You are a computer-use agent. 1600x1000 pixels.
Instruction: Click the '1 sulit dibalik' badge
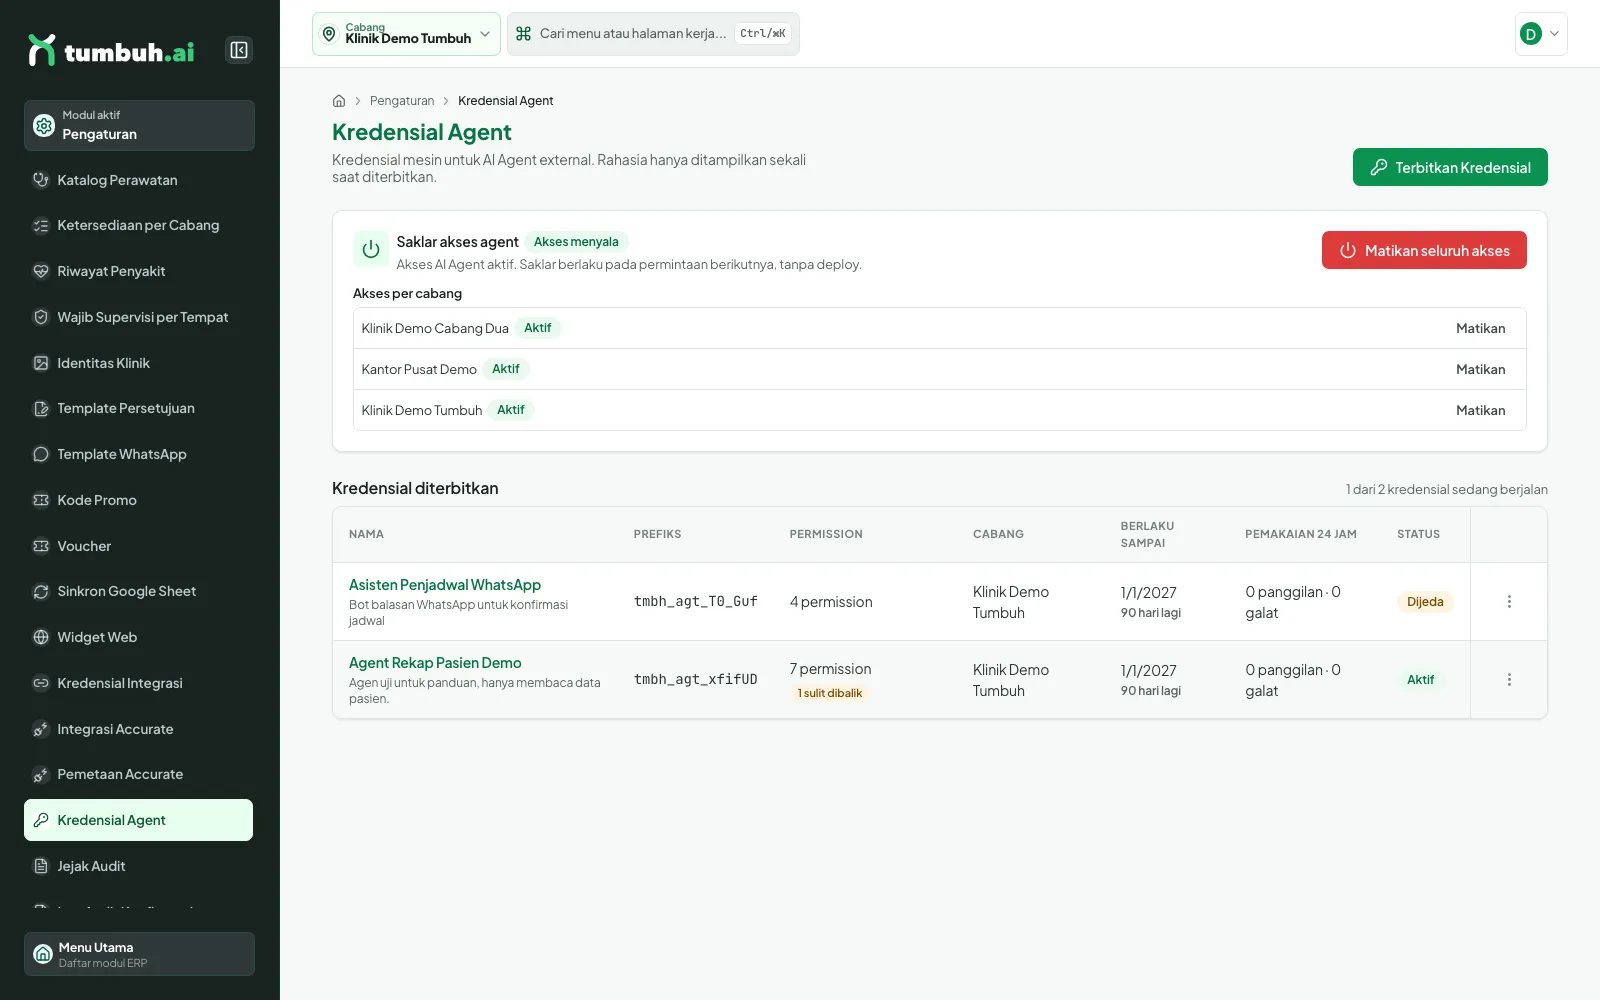click(x=830, y=693)
